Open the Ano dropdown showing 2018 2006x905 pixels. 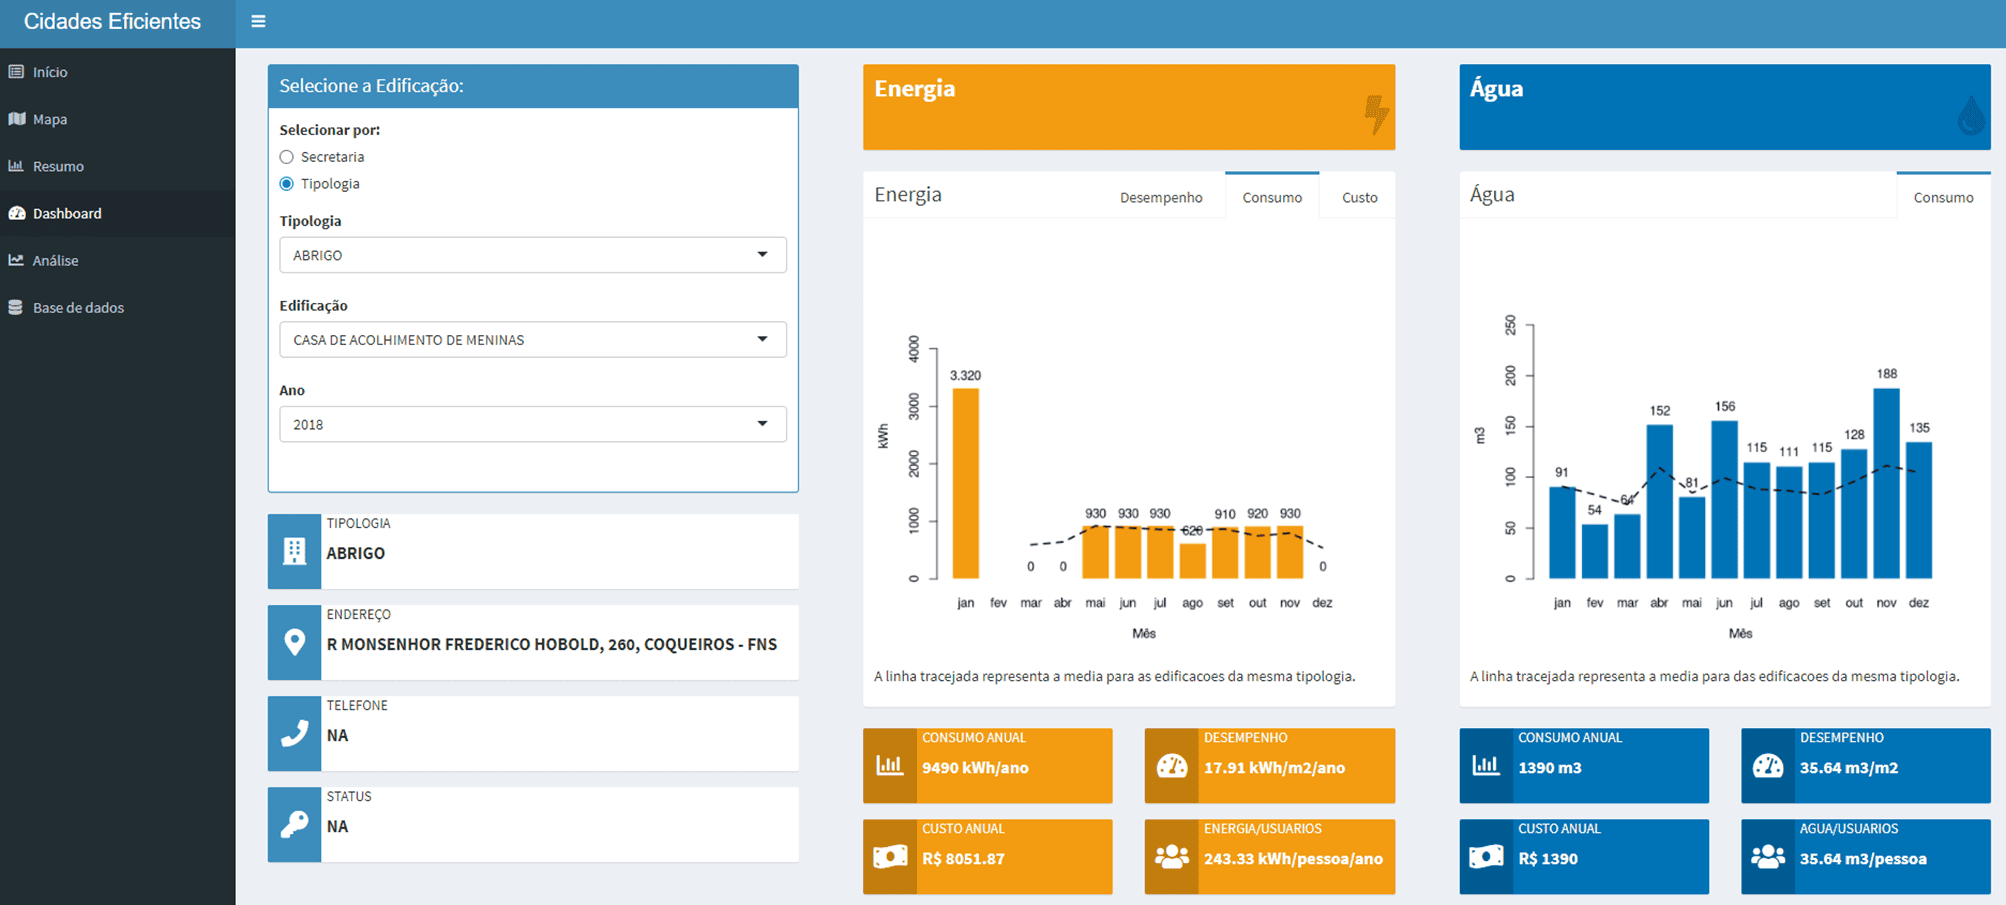click(533, 424)
